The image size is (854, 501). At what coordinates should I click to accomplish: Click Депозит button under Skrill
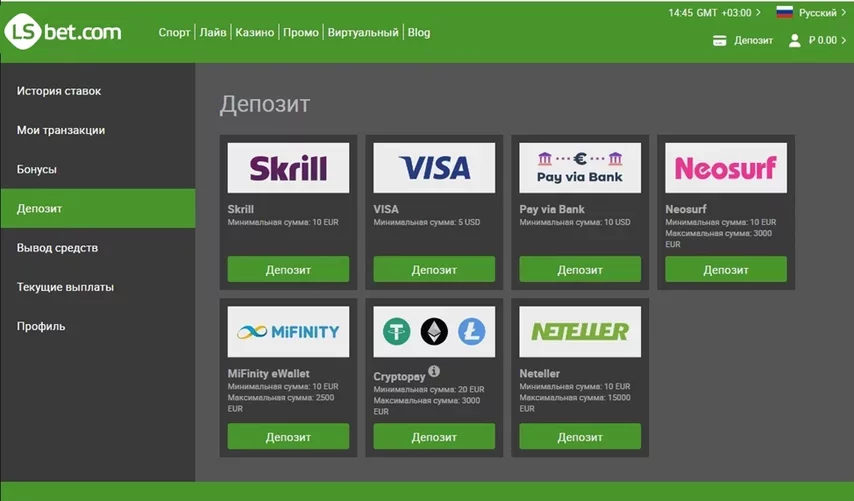(288, 269)
